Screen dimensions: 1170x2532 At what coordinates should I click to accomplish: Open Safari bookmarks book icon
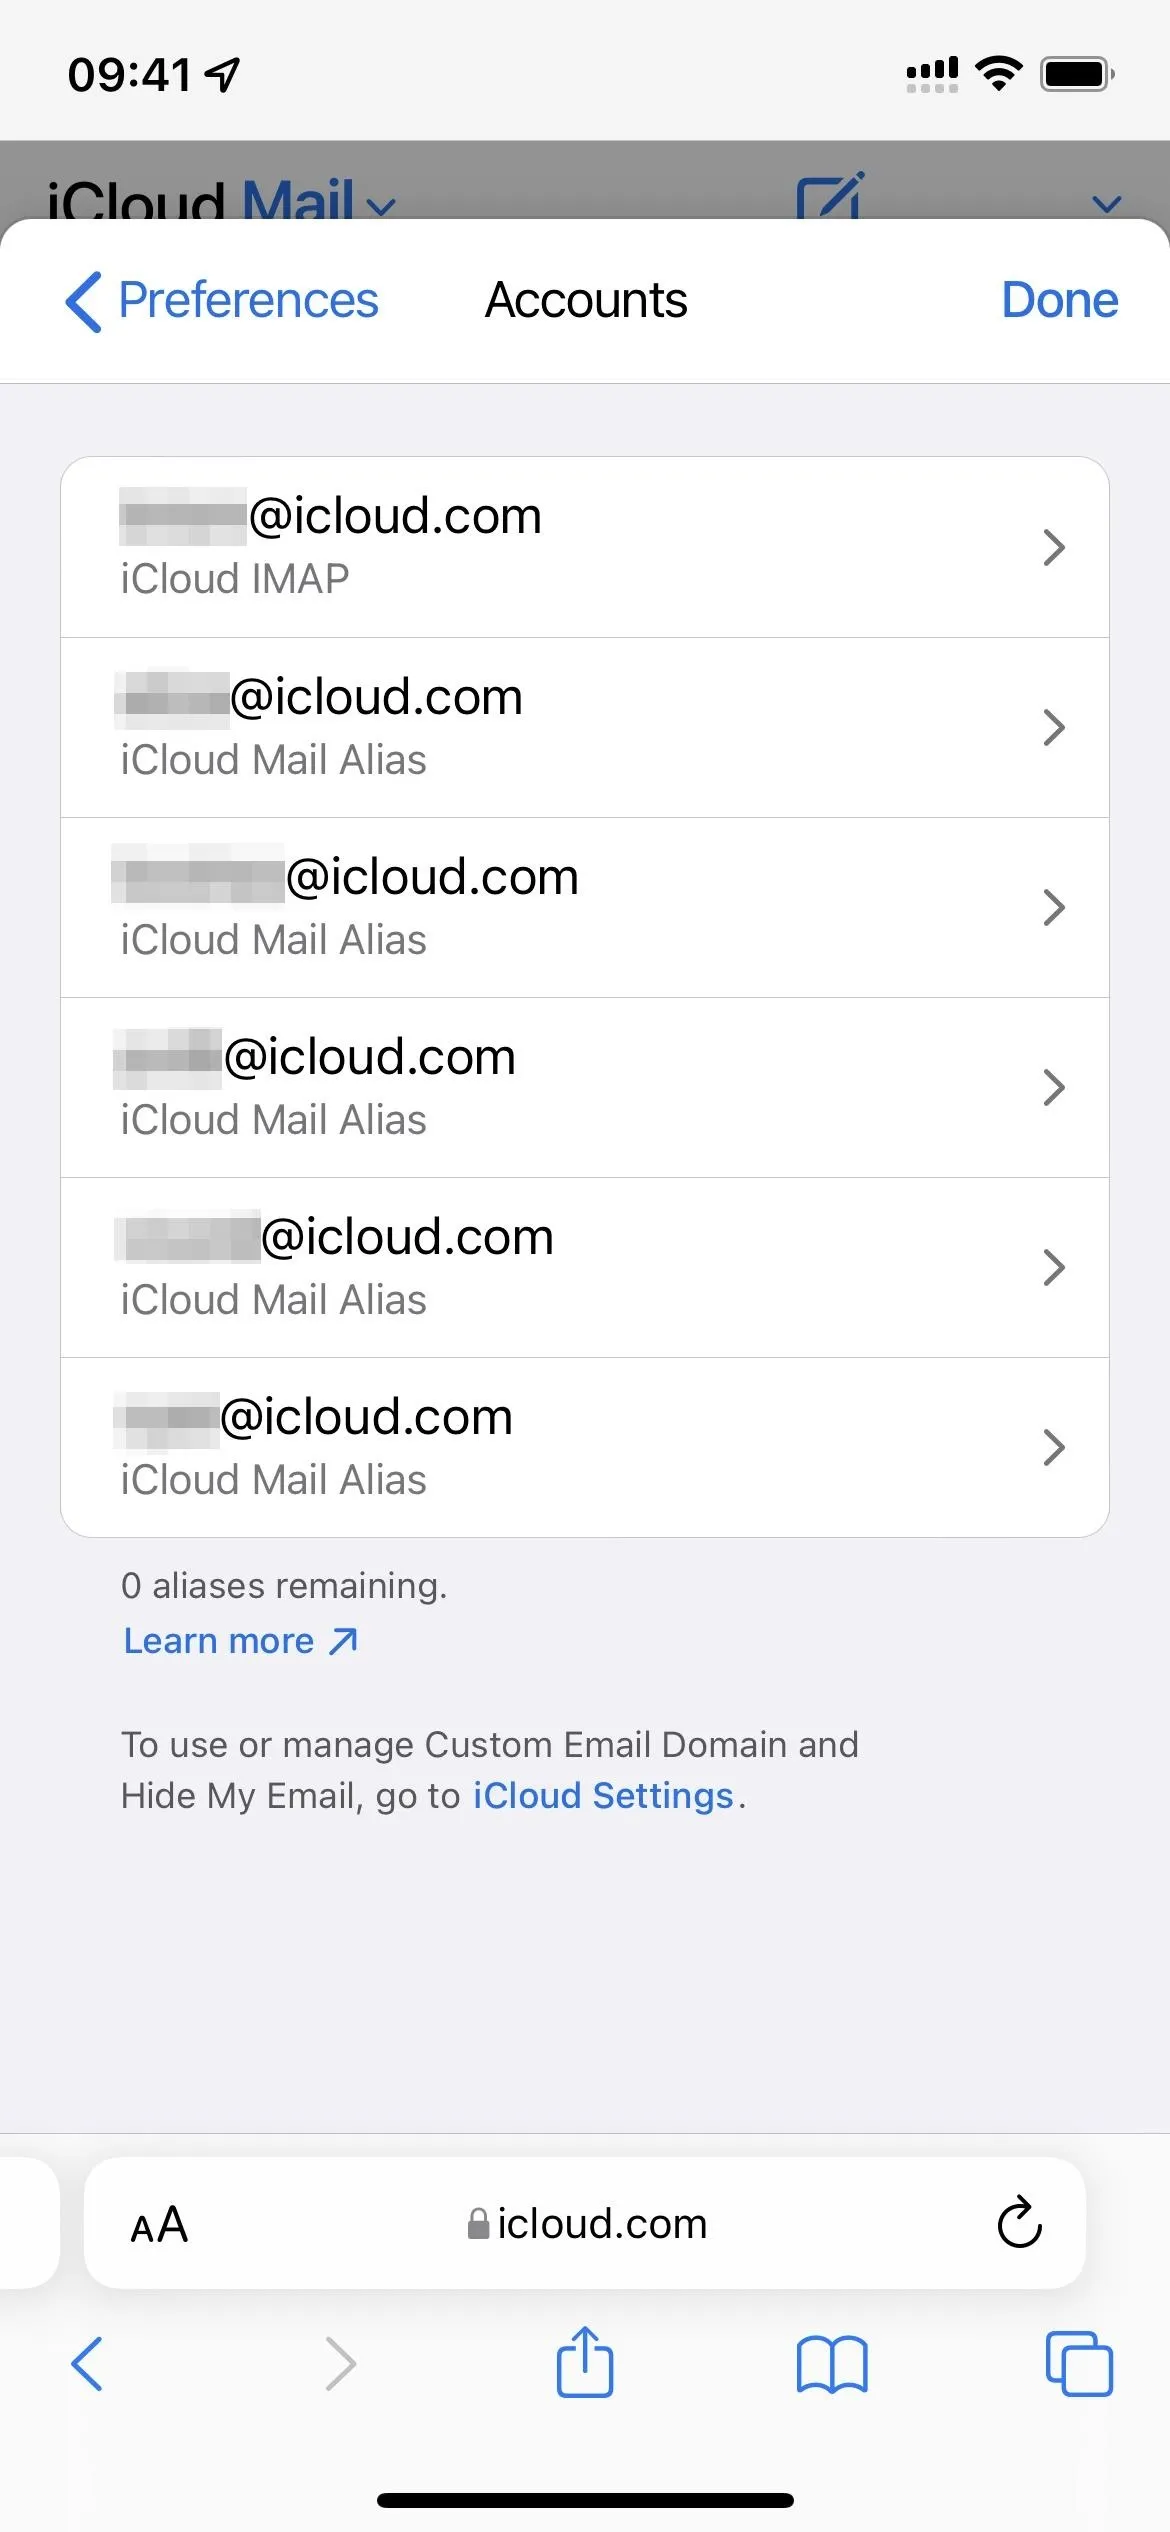tap(832, 2364)
